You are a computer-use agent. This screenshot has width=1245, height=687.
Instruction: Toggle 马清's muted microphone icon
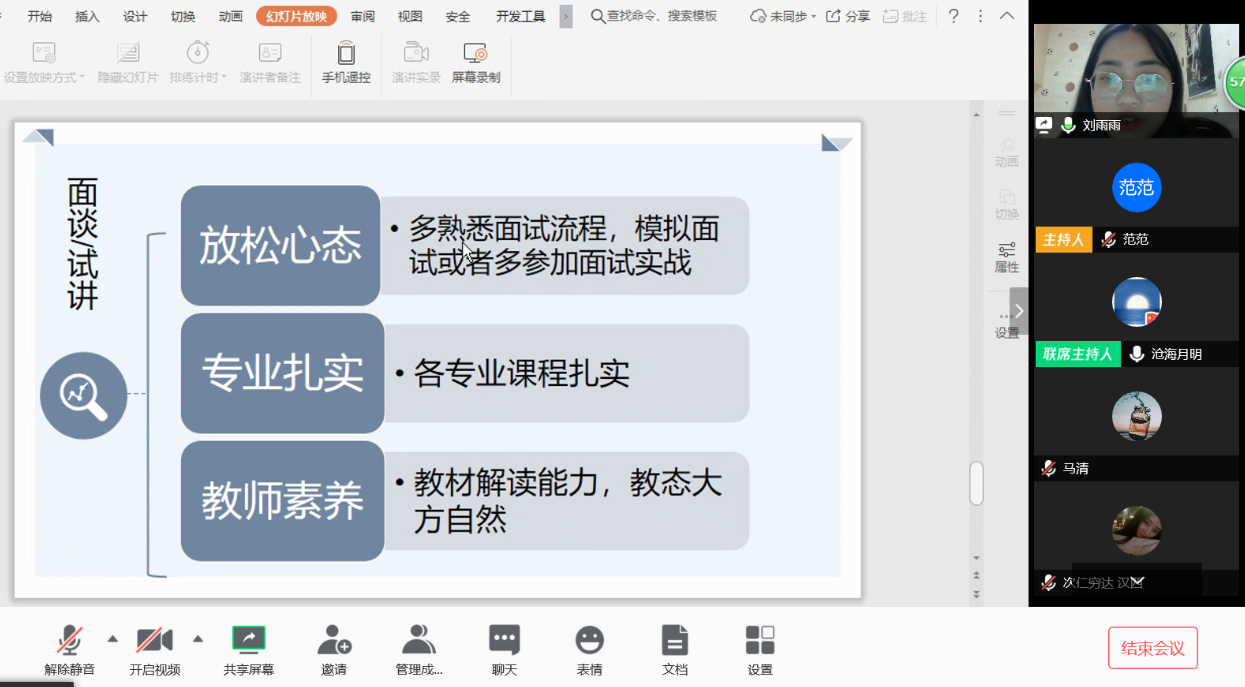(1048, 468)
